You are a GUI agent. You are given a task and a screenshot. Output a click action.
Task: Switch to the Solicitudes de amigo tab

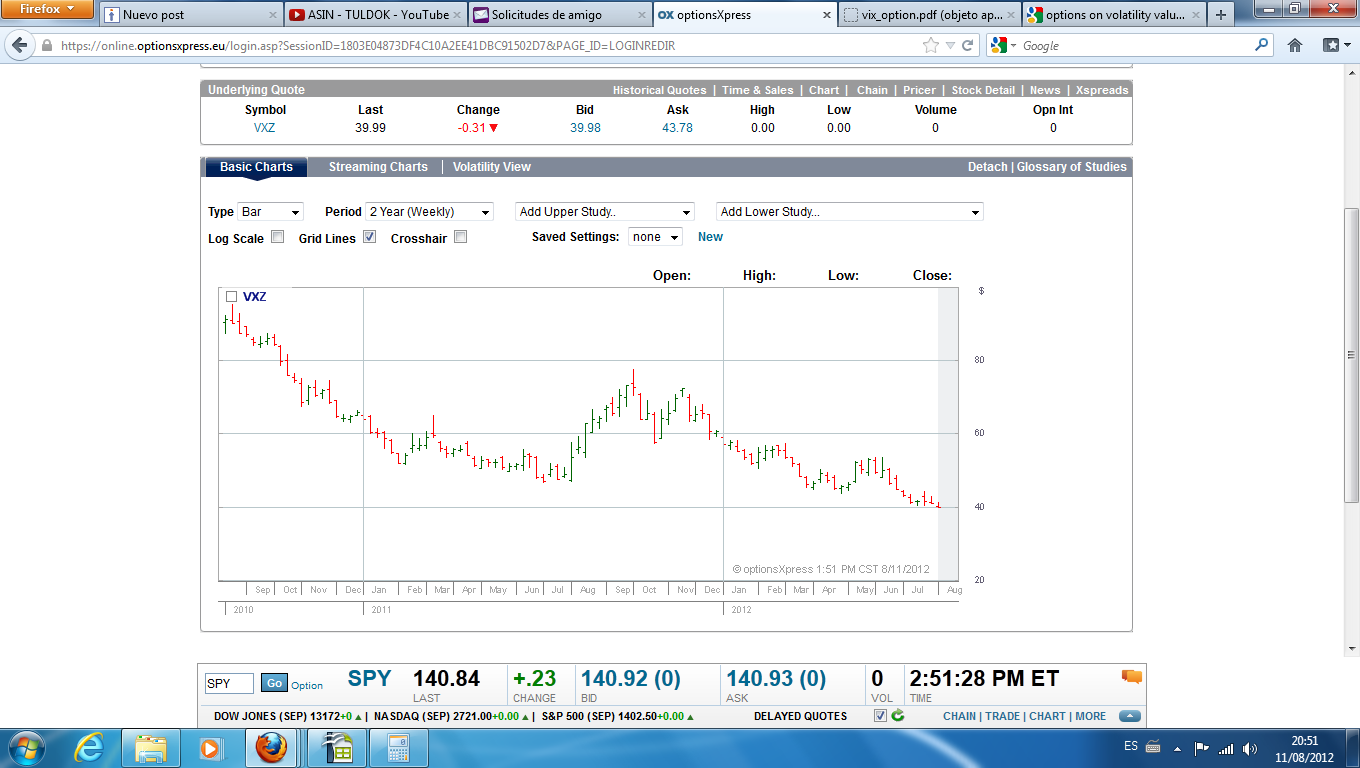tap(559, 15)
